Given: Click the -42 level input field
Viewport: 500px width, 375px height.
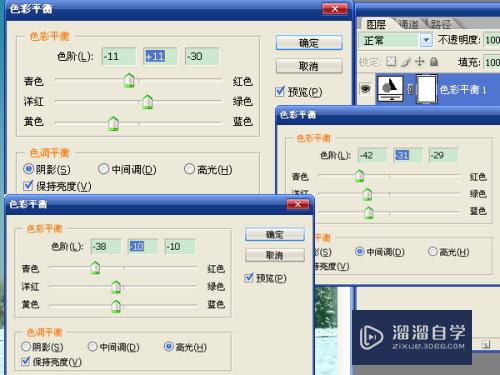Looking at the screenshot, I should 372,155.
